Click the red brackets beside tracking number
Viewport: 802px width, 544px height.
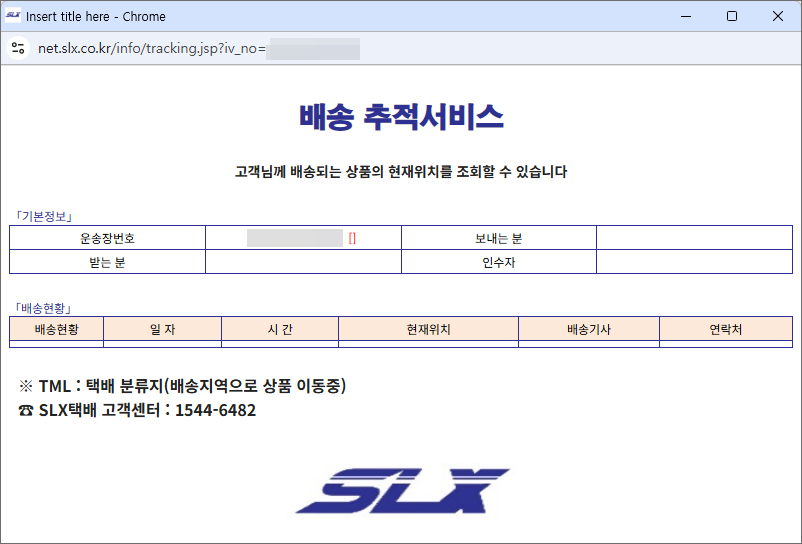coord(352,238)
